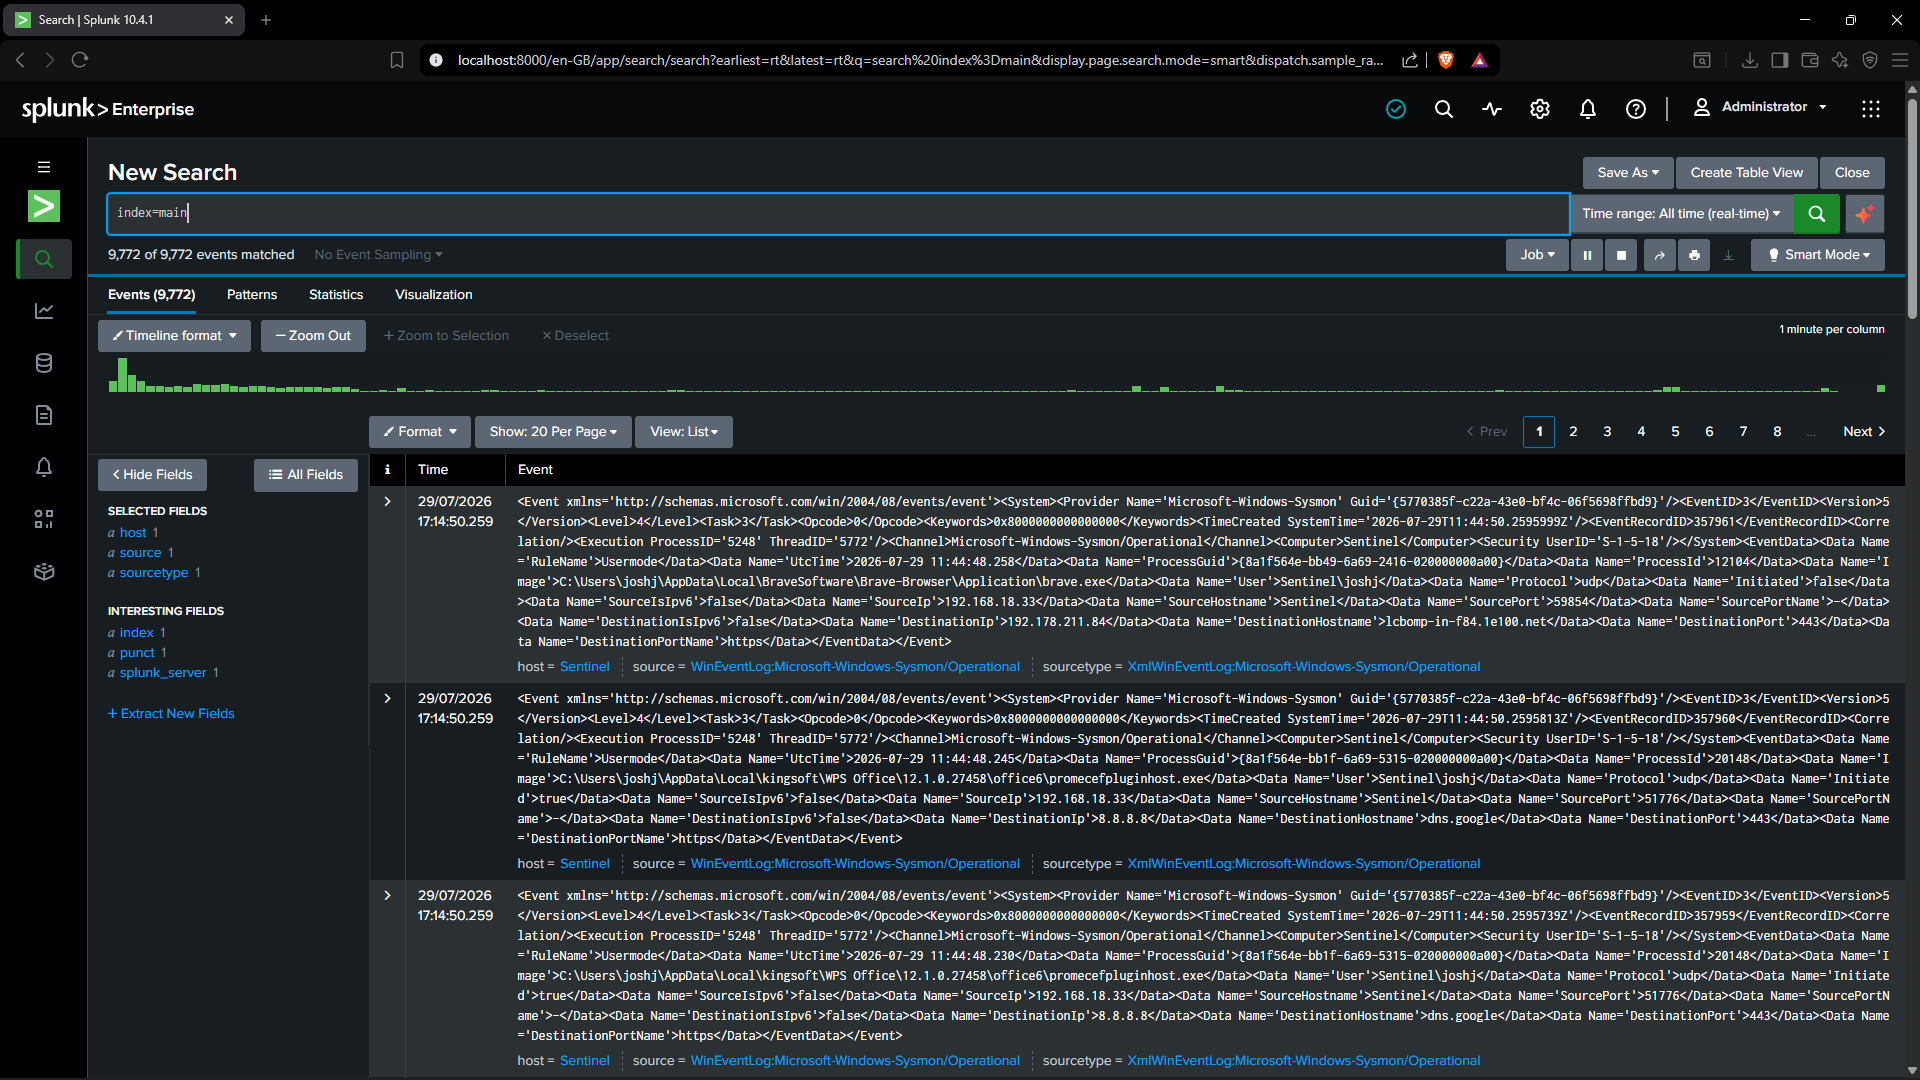Click Zoom Out timeline button
Viewport: 1920px width, 1080px height.
pyautogui.click(x=313, y=336)
